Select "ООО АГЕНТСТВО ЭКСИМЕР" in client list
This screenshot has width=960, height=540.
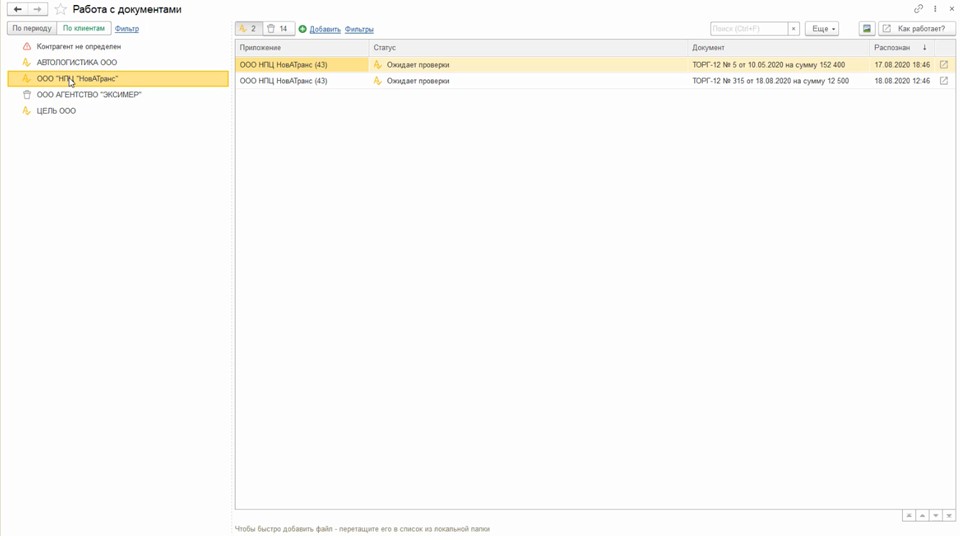point(89,95)
